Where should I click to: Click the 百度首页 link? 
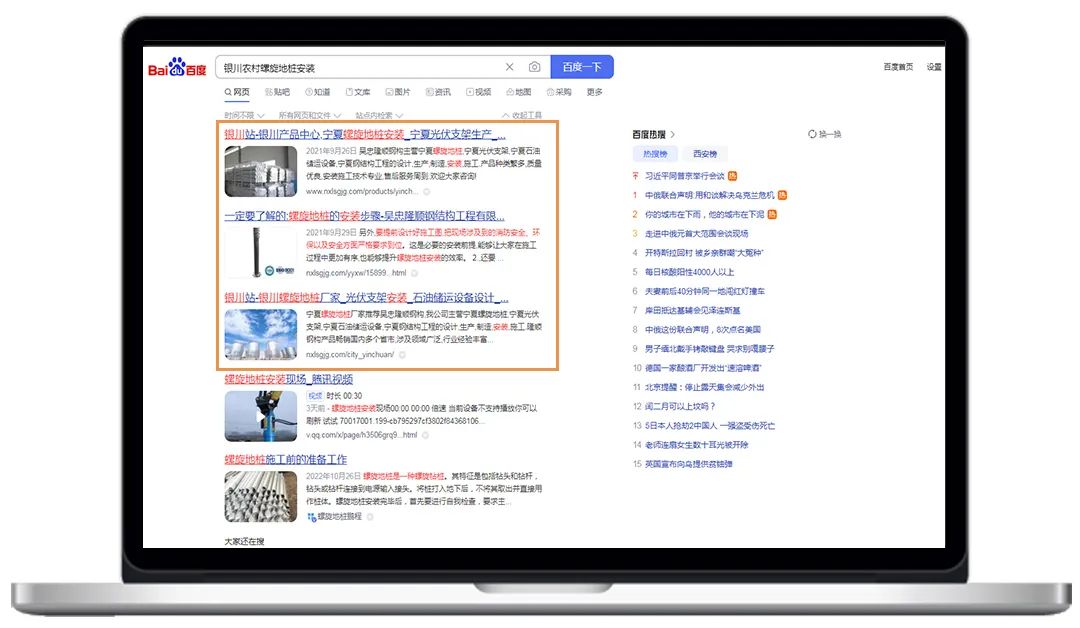click(x=897, y=67)
